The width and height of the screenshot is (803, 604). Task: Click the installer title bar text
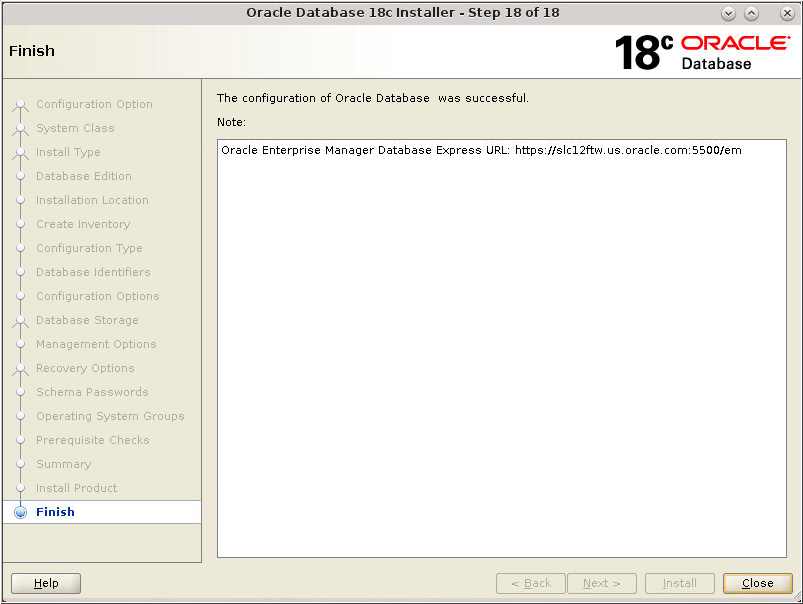point(403,12)
